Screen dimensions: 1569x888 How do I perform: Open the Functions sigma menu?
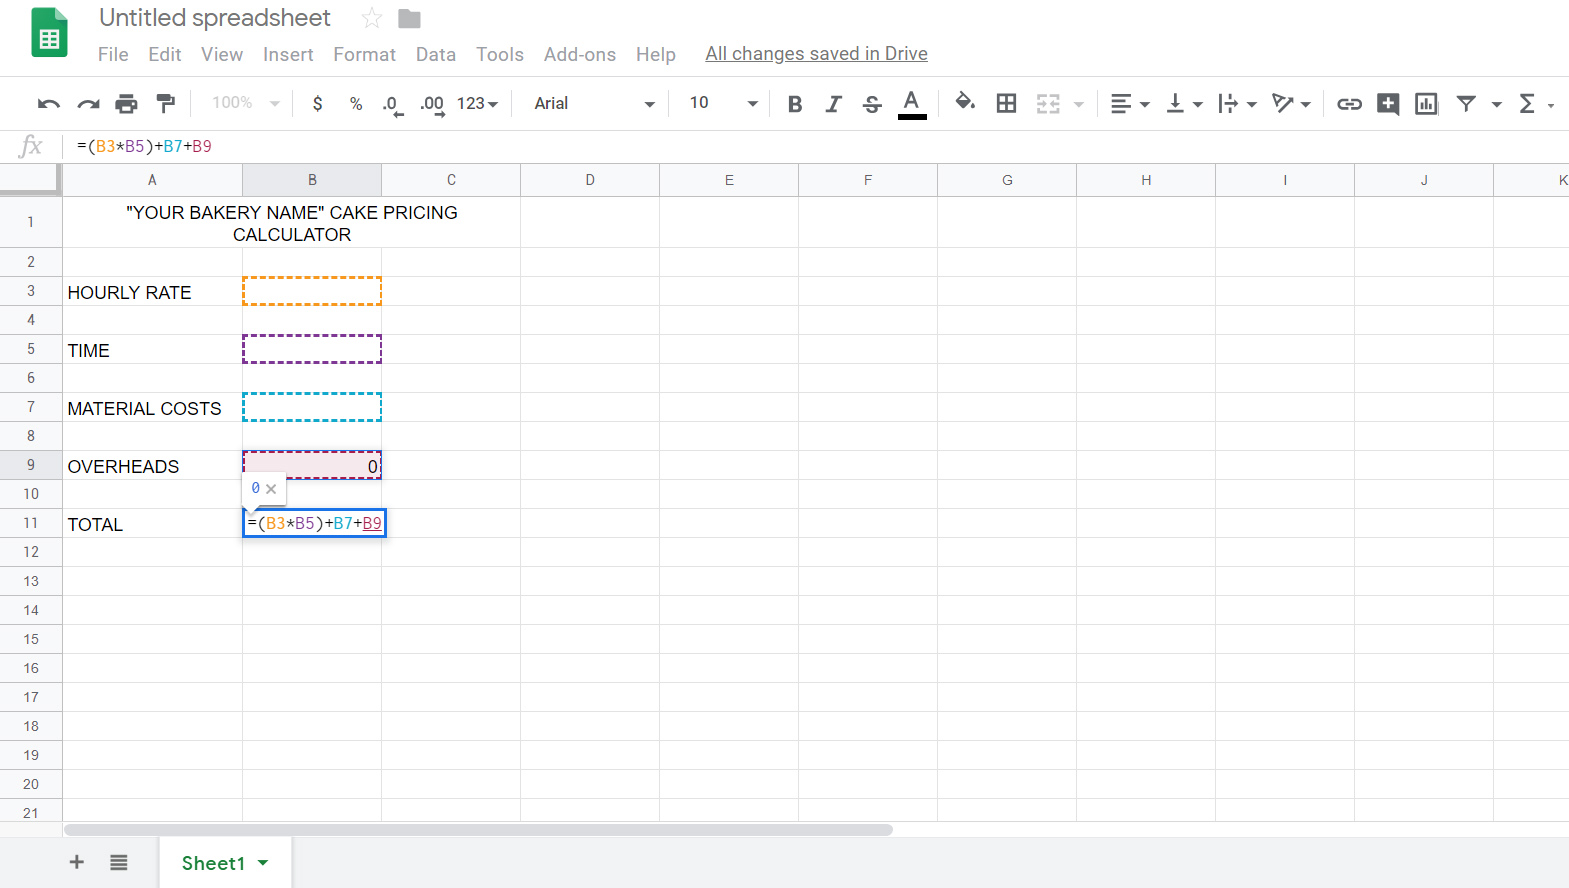click(1527, 103)
